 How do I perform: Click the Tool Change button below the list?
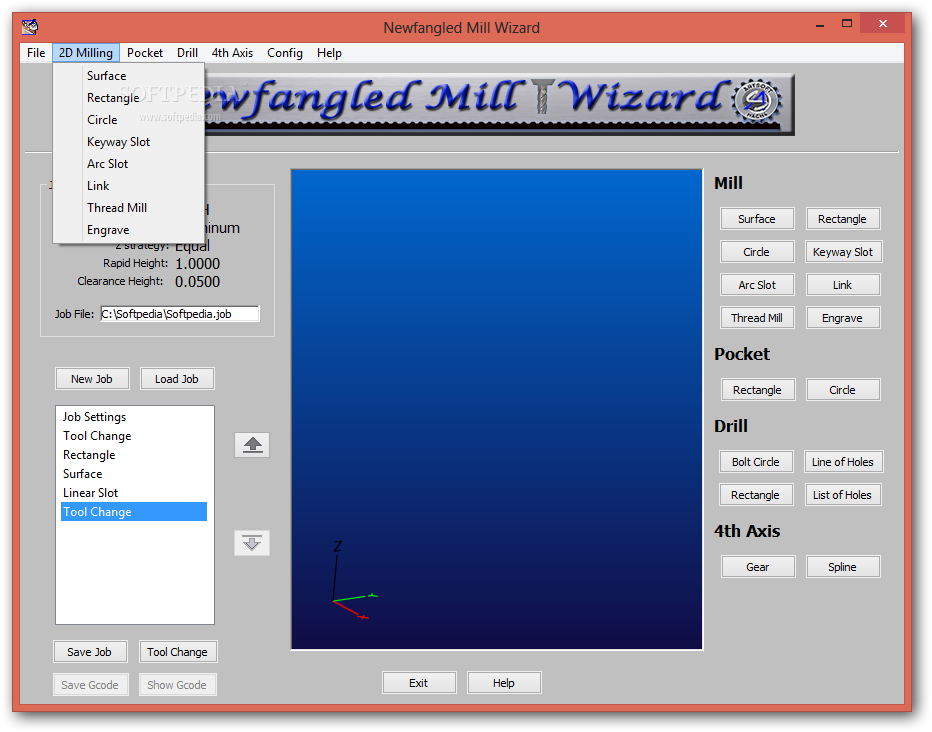pyautogui.click(x=177, y=652)
